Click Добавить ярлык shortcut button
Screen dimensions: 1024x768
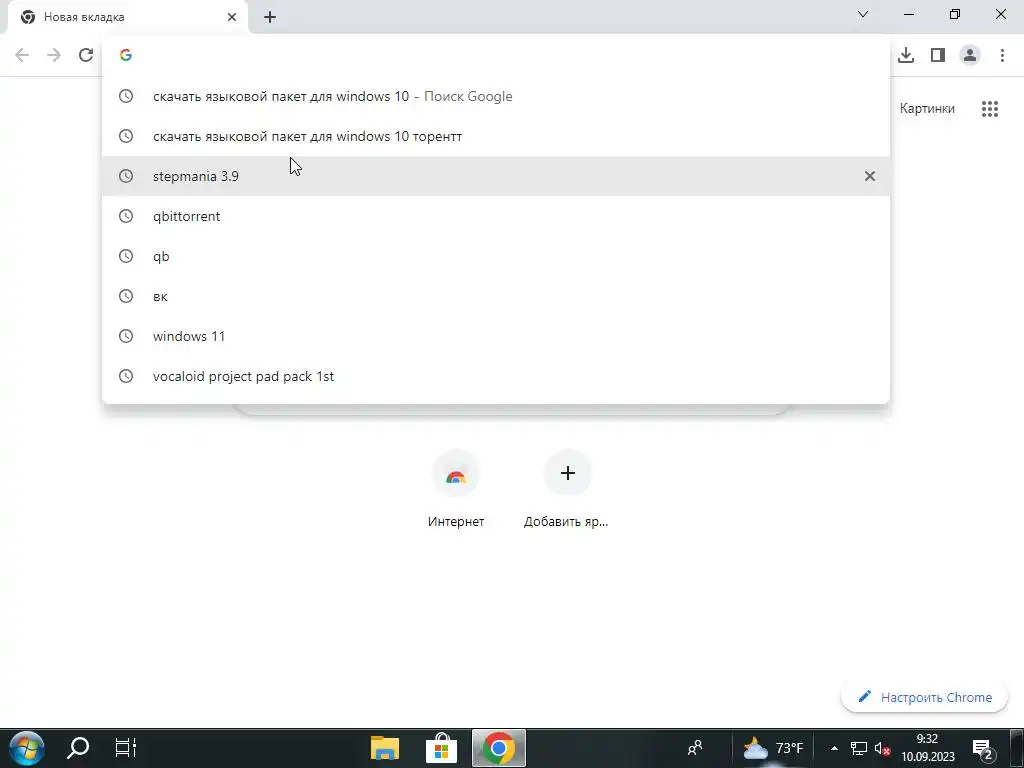click(x=566, y=490)
